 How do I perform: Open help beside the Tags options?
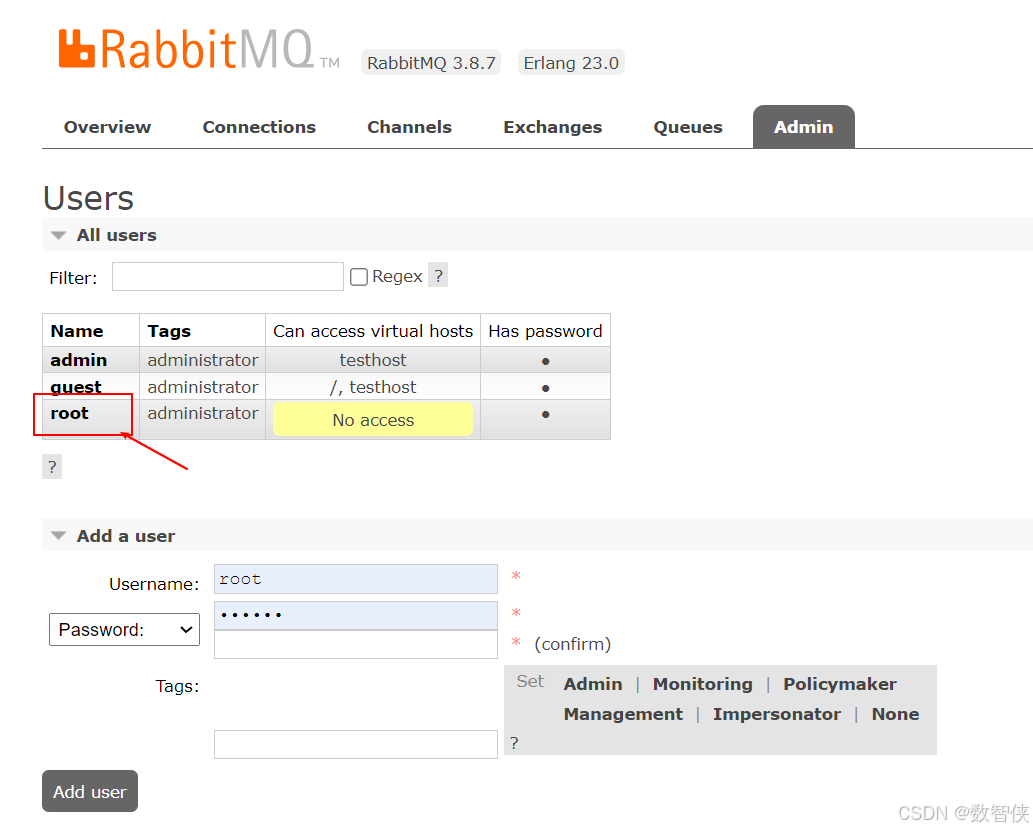[513, 742]
